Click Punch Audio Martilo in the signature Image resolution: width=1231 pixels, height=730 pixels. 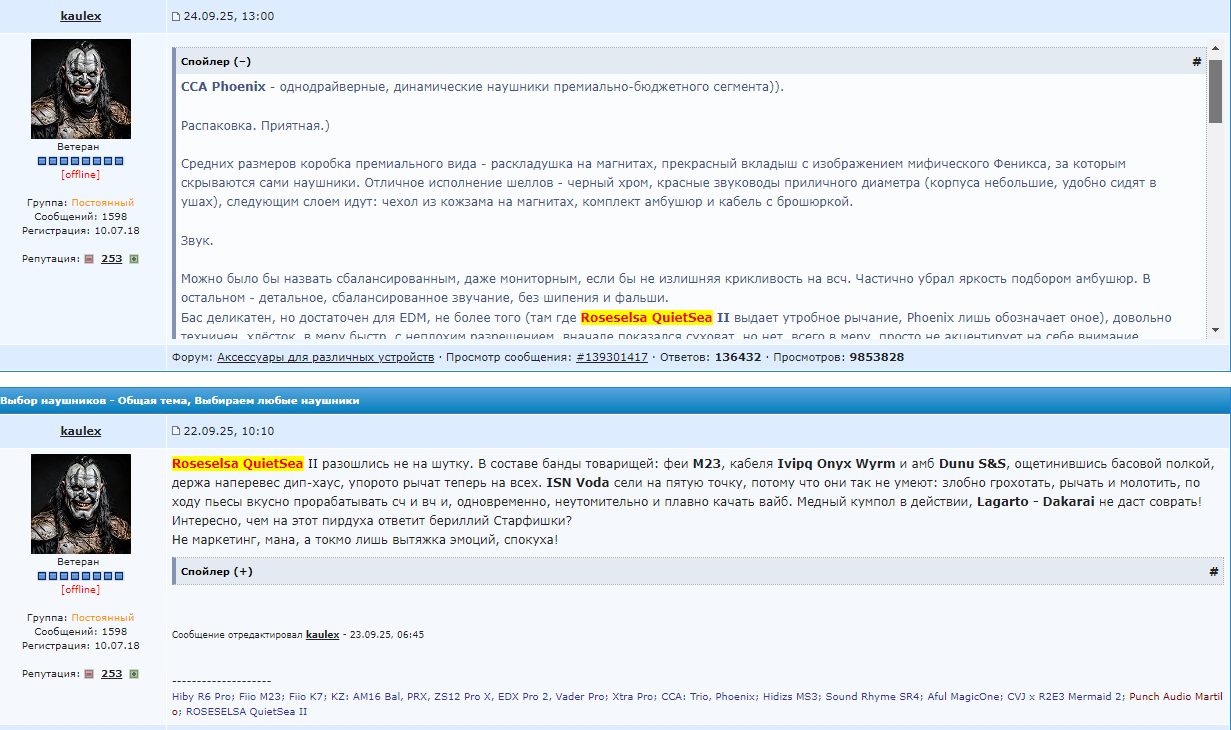[x=1175, y=696]
